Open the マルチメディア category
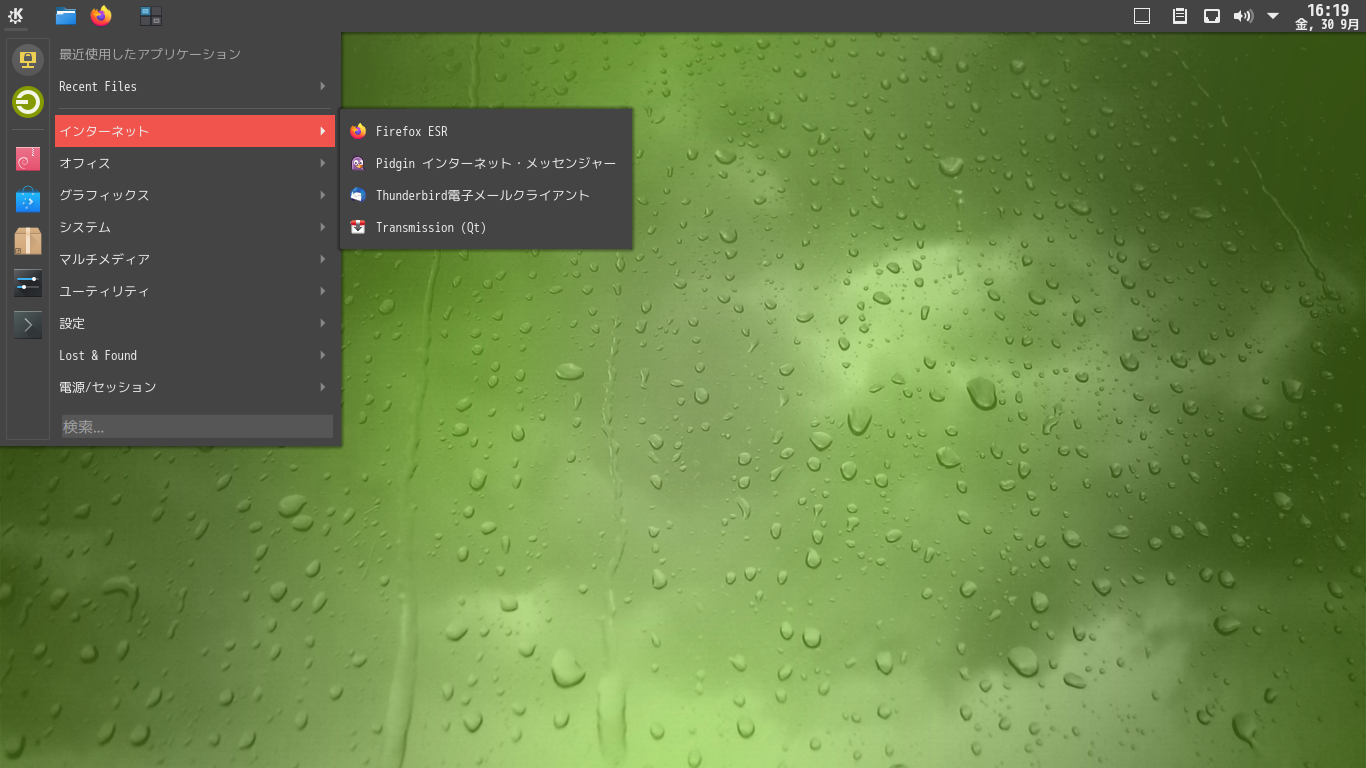This screenshot has width=1366, height=768. [195, 259]
